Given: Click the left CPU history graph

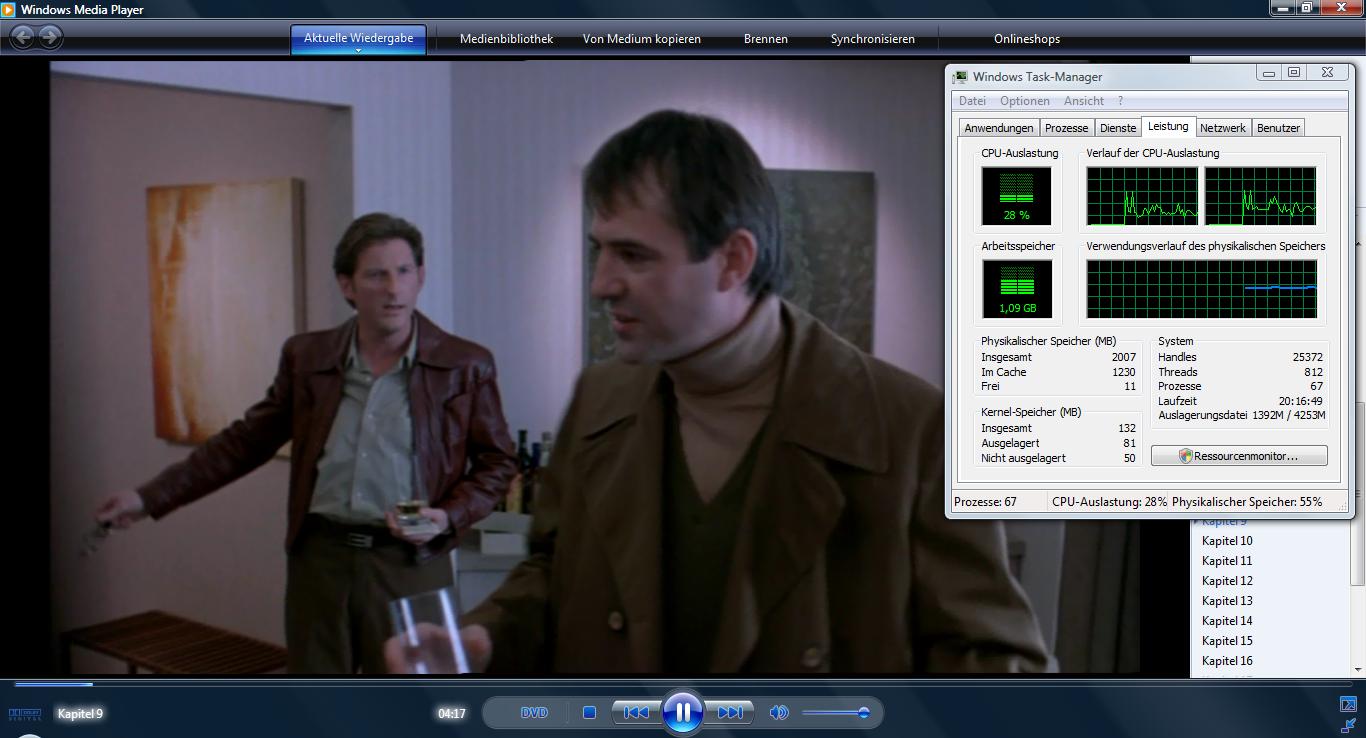Looking at the screenshot, I should click(x=1142, y=196).
